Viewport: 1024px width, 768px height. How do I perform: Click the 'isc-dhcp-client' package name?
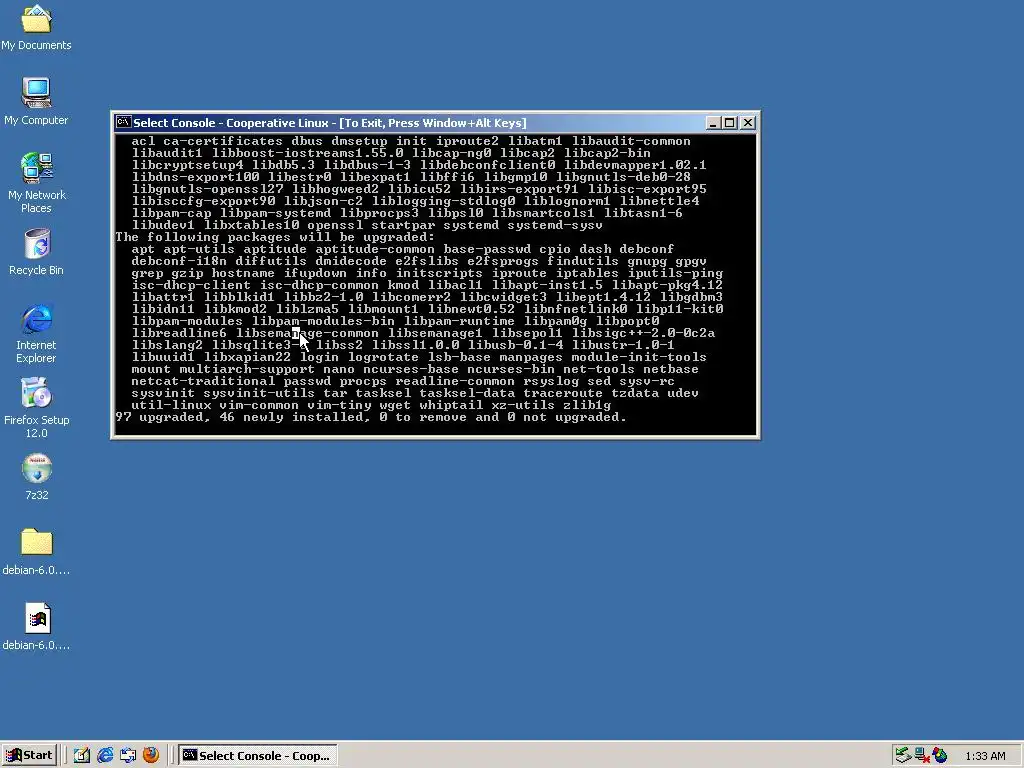(x=191, y=285)
